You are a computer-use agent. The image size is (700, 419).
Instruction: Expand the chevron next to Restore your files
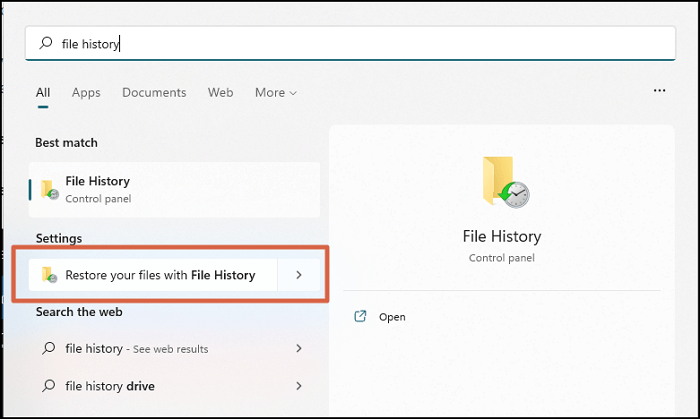click(x=299, y=275)
